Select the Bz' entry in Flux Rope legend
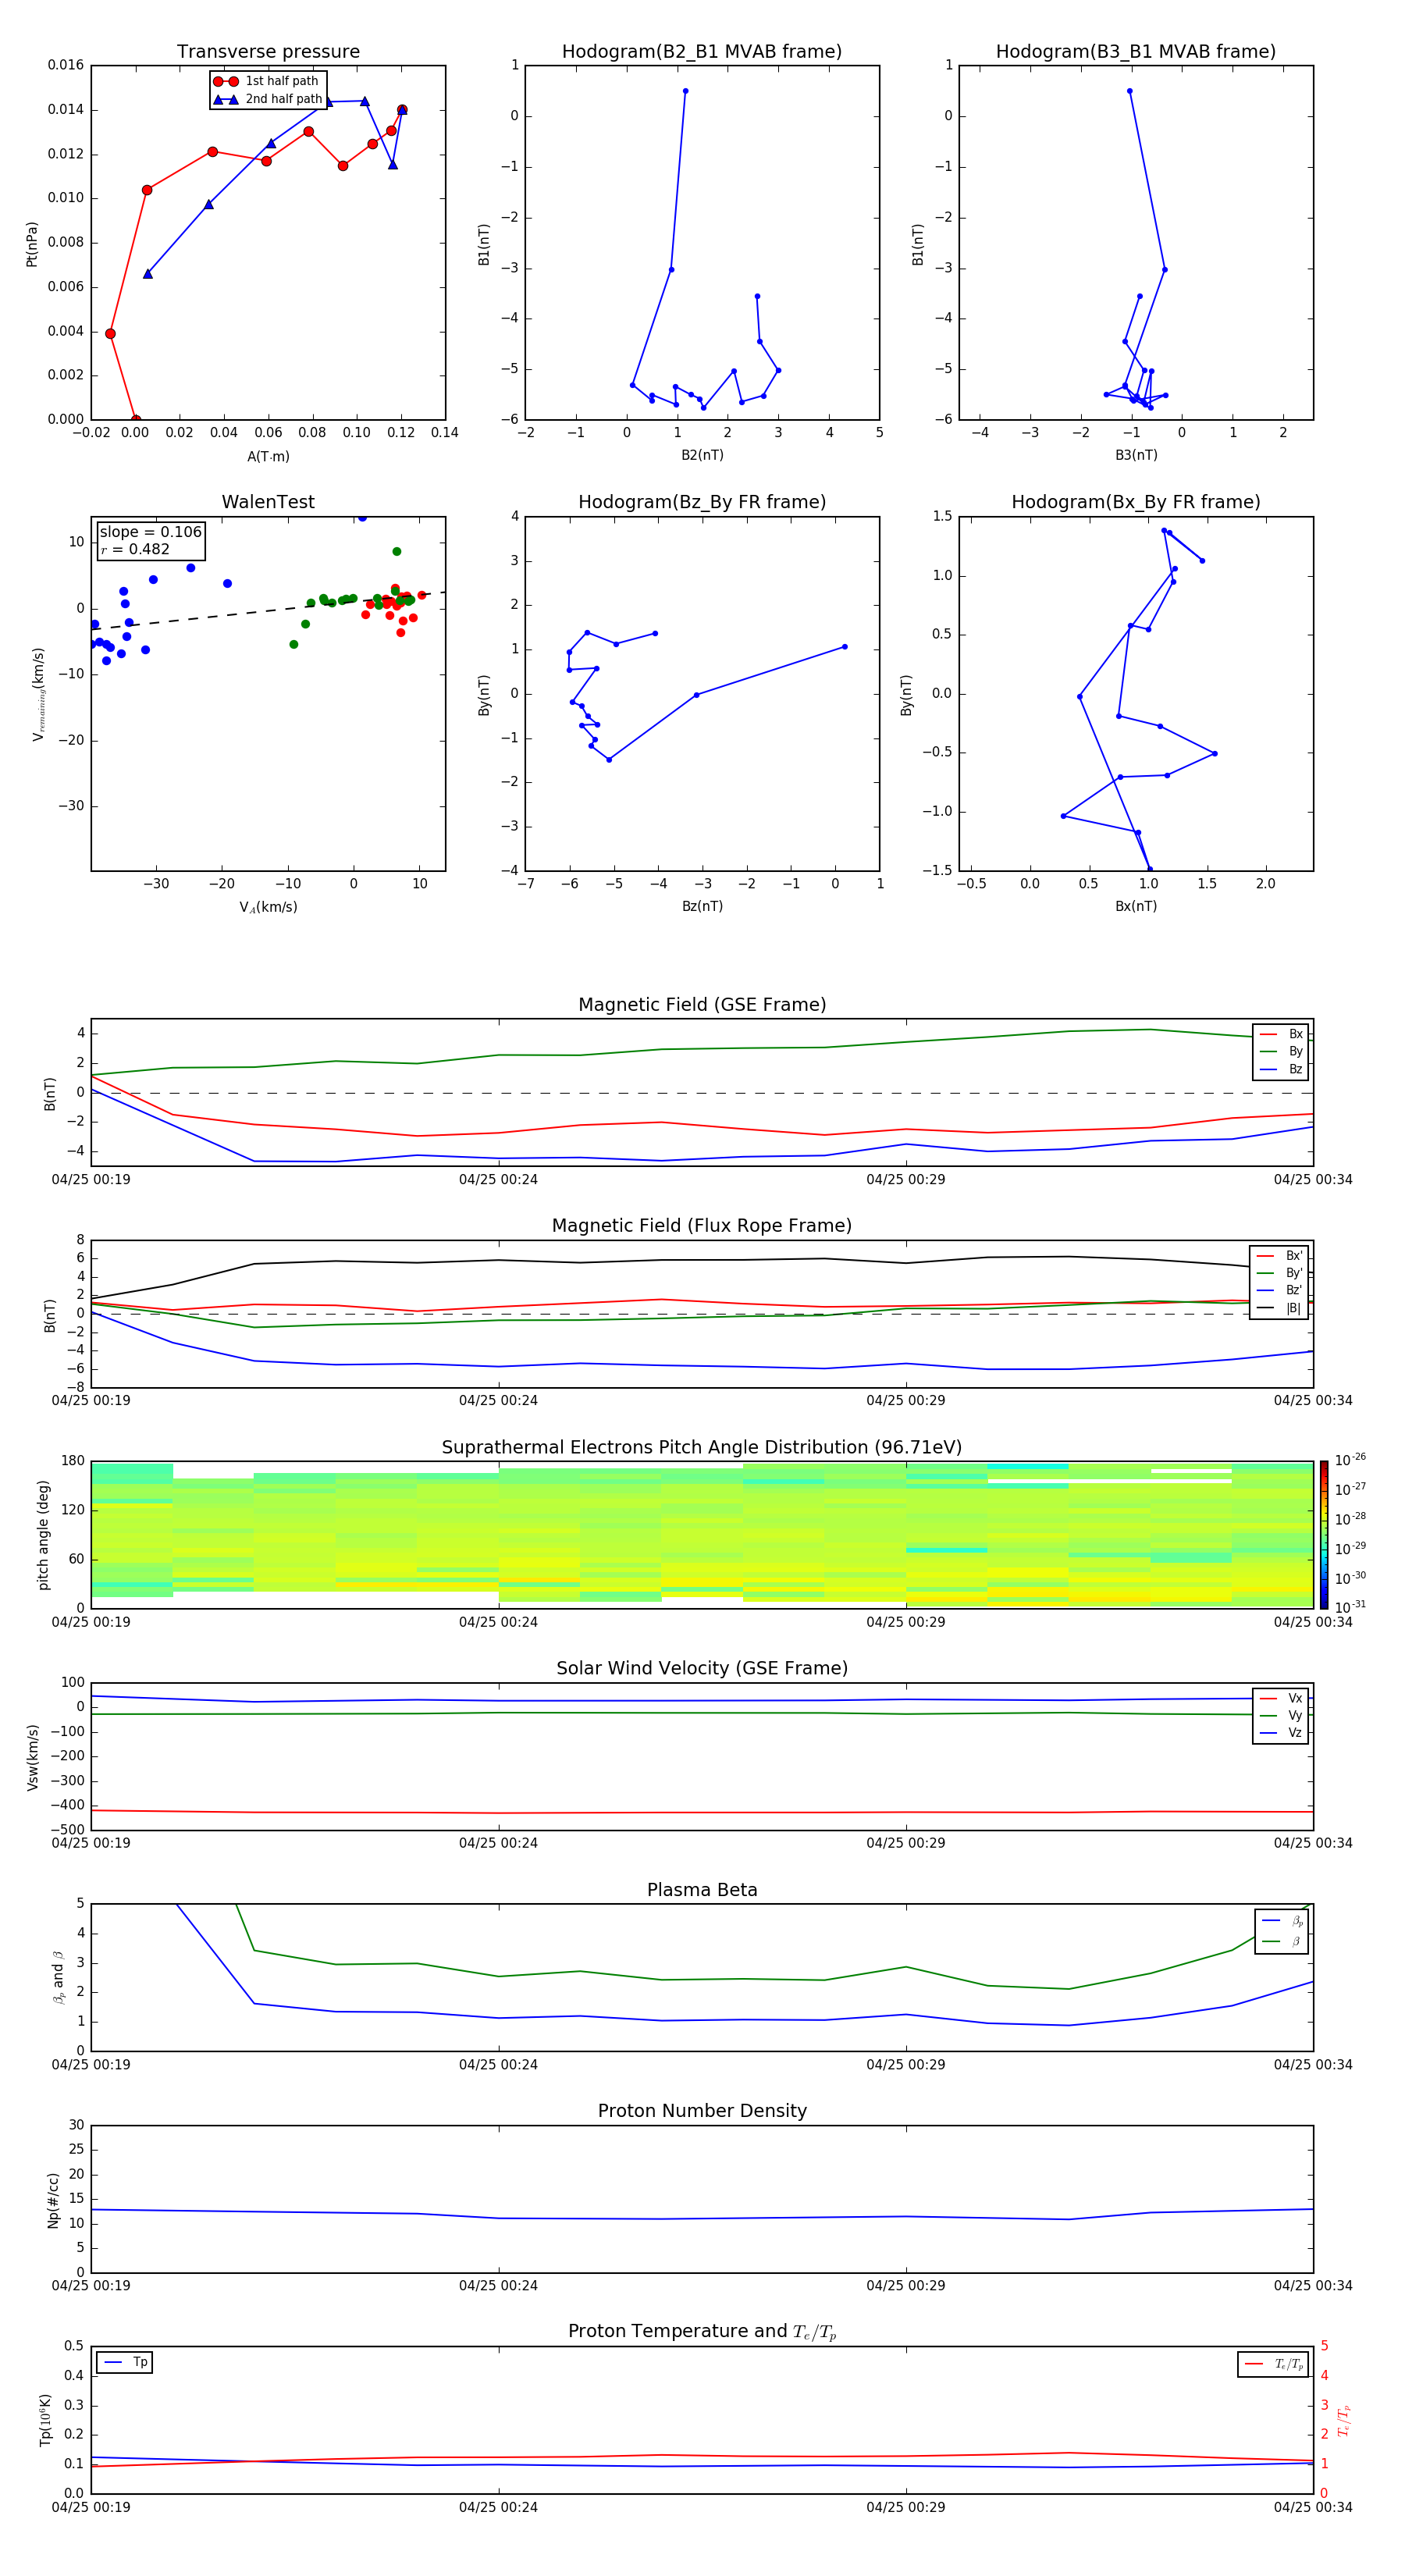This screenshot has width=1405, height=2576. [1279, 1290]
